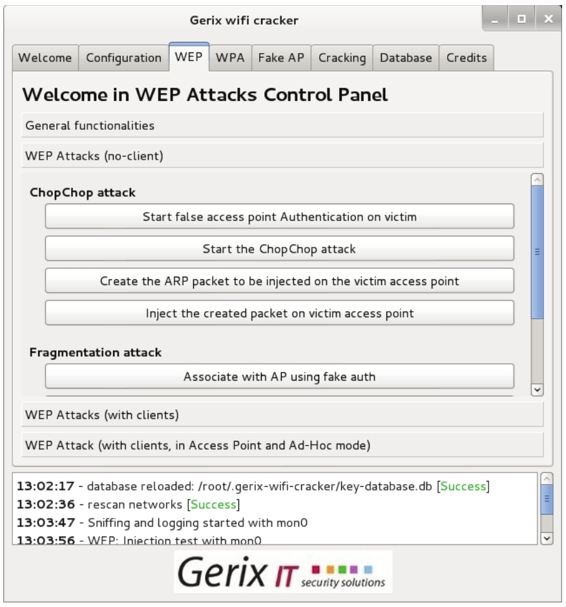Create the ARP packet to be injected
566x607 pixels.
point(280,281)
